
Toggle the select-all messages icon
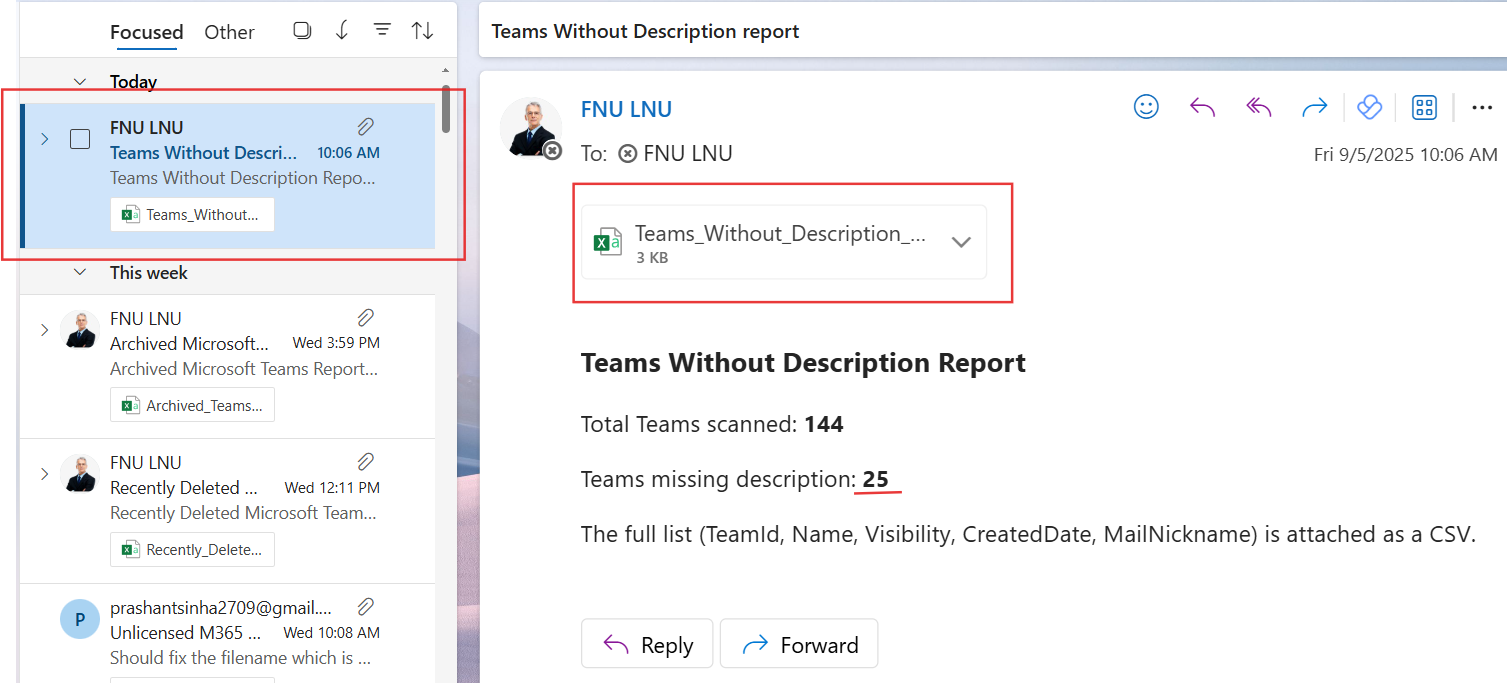point(302,31)
